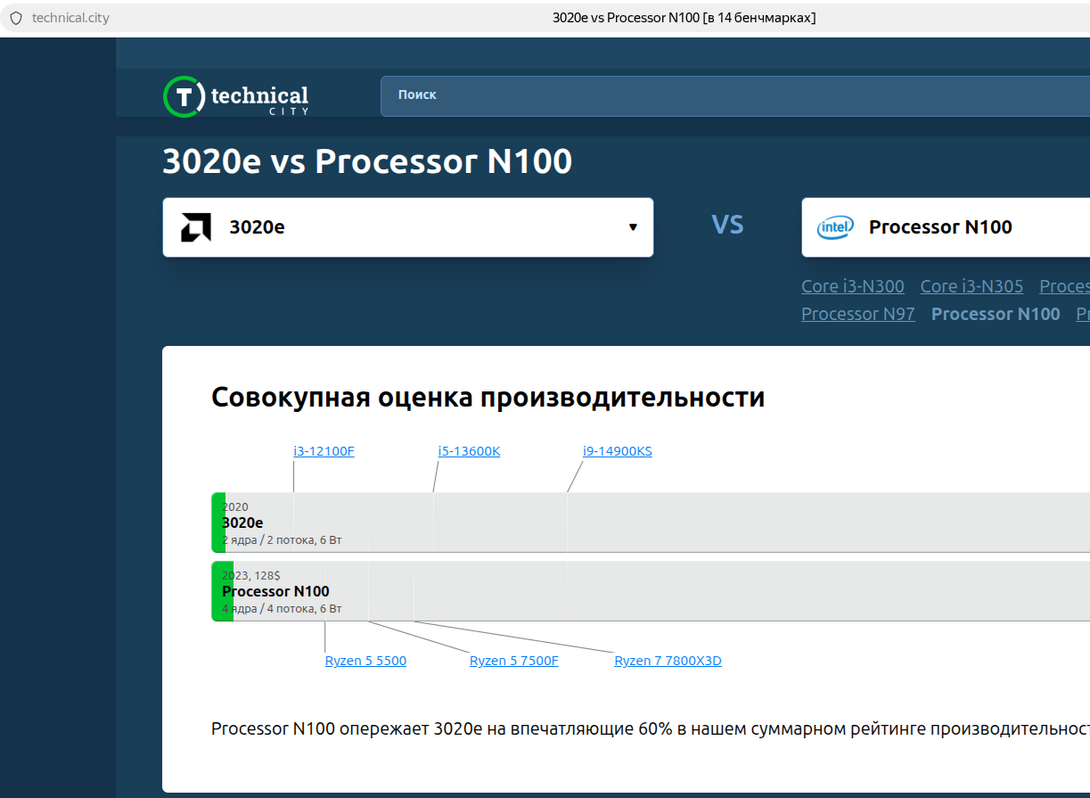Click the Intel logo in N100 selector
This screenshot has height=798, width=1090.
(835, 227)
